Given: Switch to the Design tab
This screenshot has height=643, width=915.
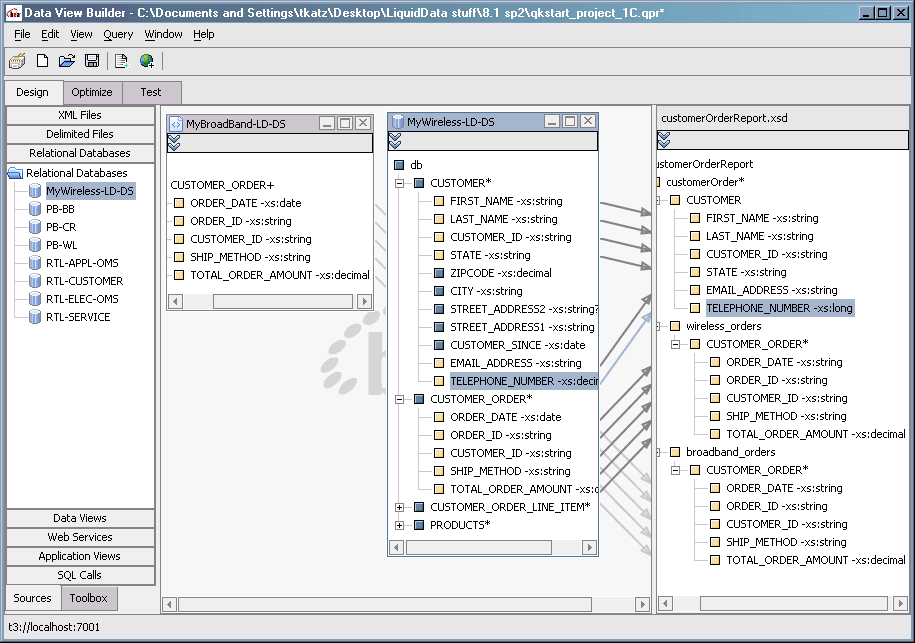Looking at the screenshot, I should click(x=33, y=92).
